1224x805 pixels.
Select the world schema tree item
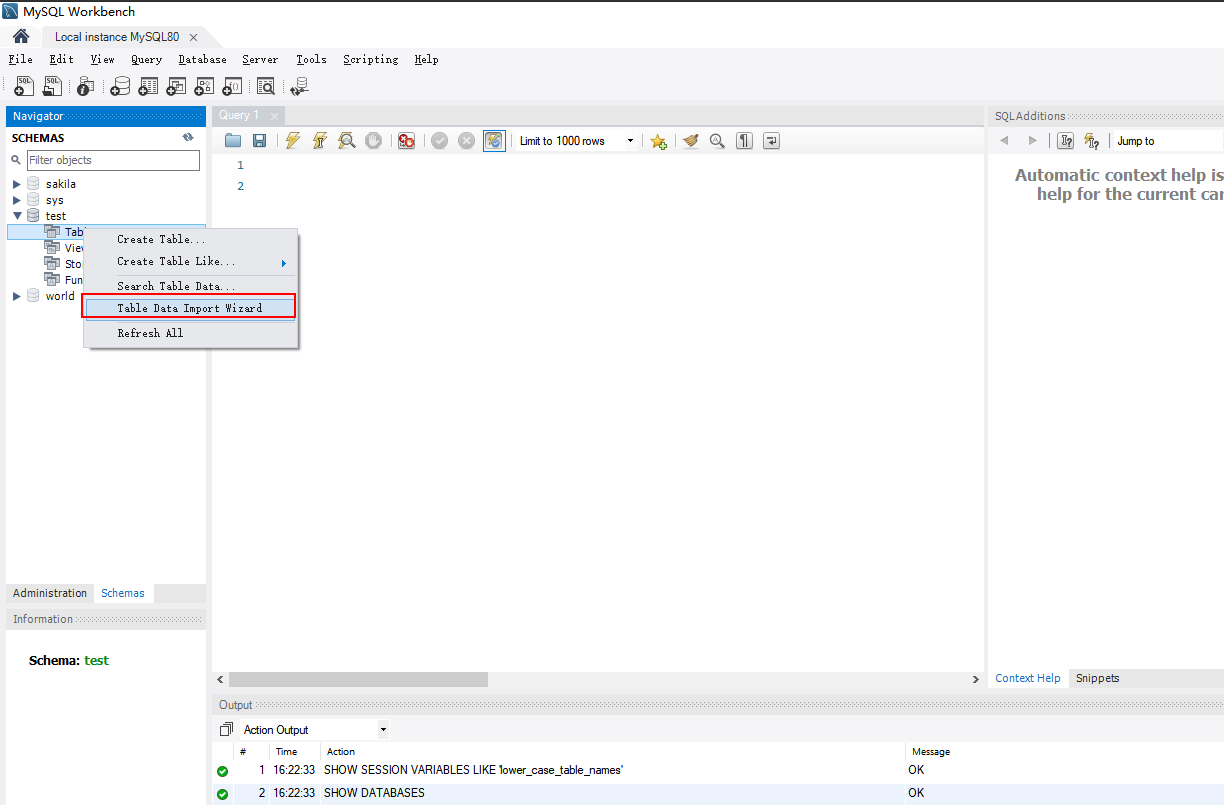point(60,296)
